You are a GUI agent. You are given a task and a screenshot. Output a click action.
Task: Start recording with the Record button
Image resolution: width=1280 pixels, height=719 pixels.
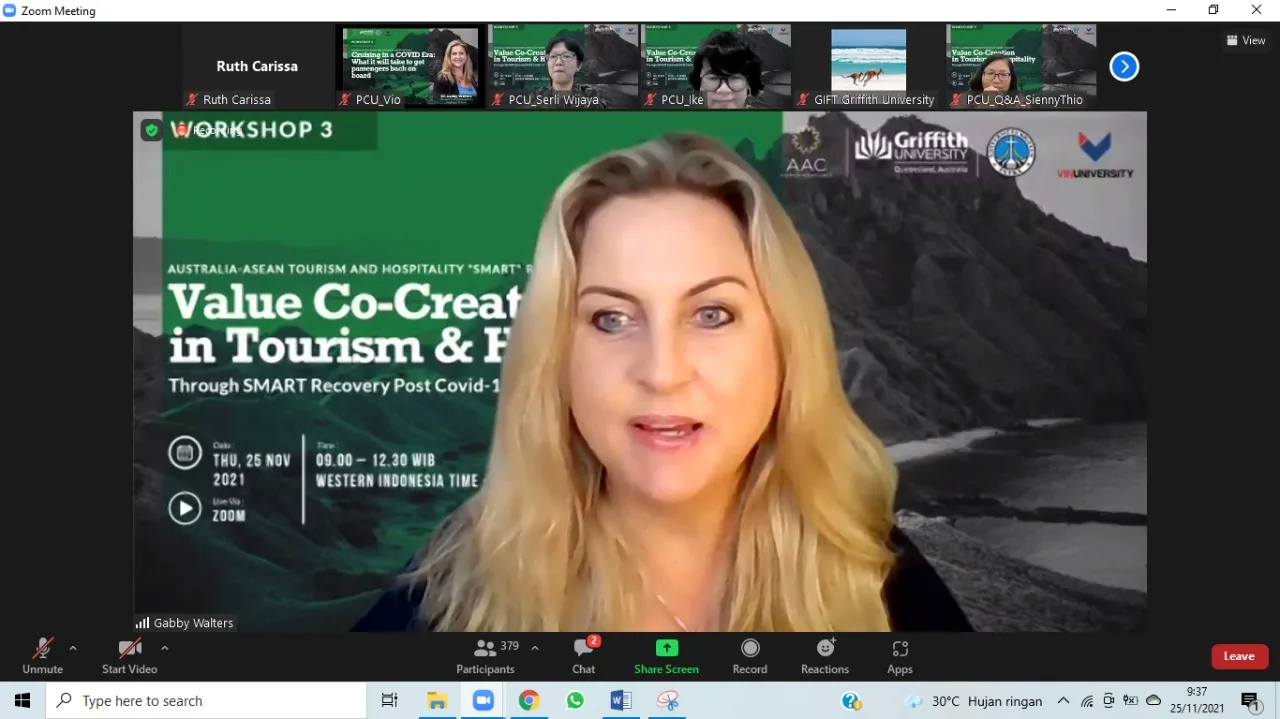click(x=750, y=656)
